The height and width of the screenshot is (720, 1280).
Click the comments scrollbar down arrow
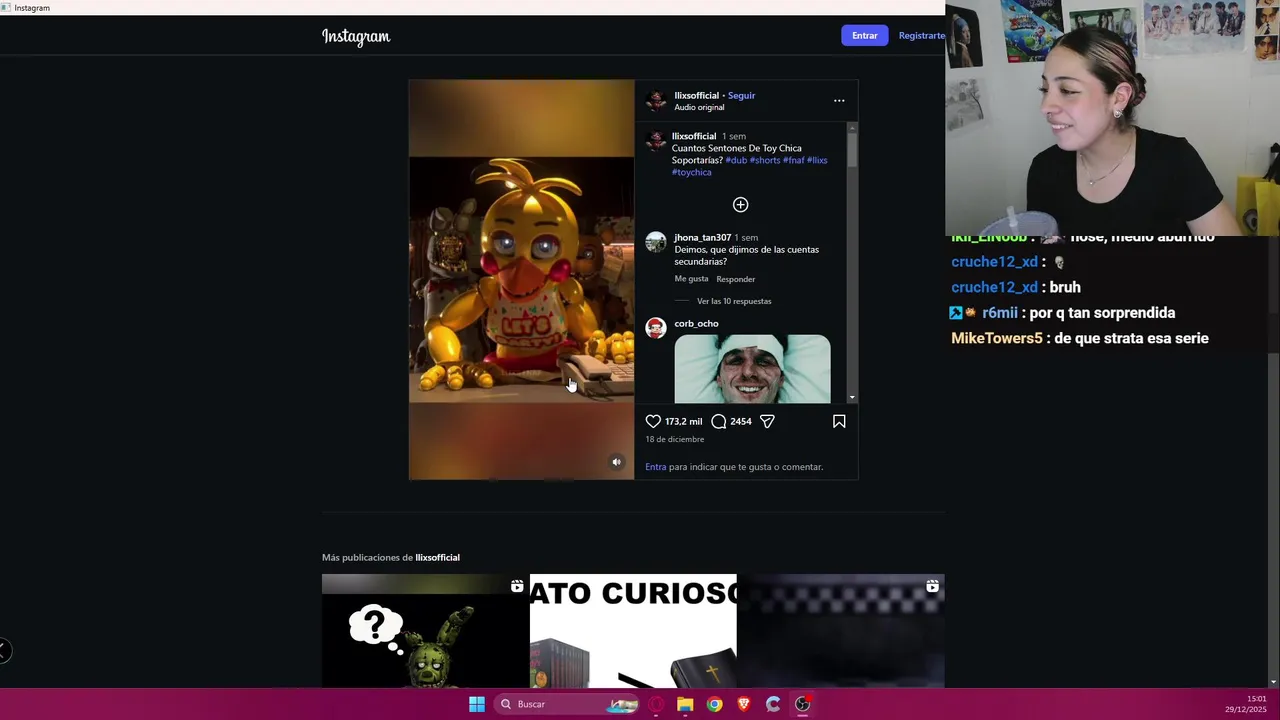tap(852, 397)
